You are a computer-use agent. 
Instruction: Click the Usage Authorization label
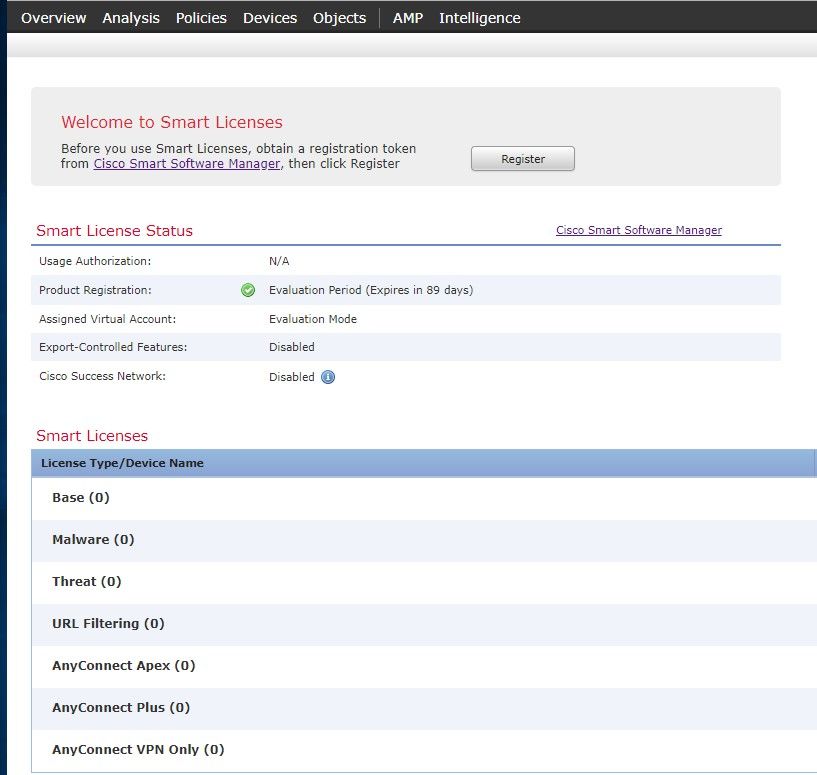point(95,261)
